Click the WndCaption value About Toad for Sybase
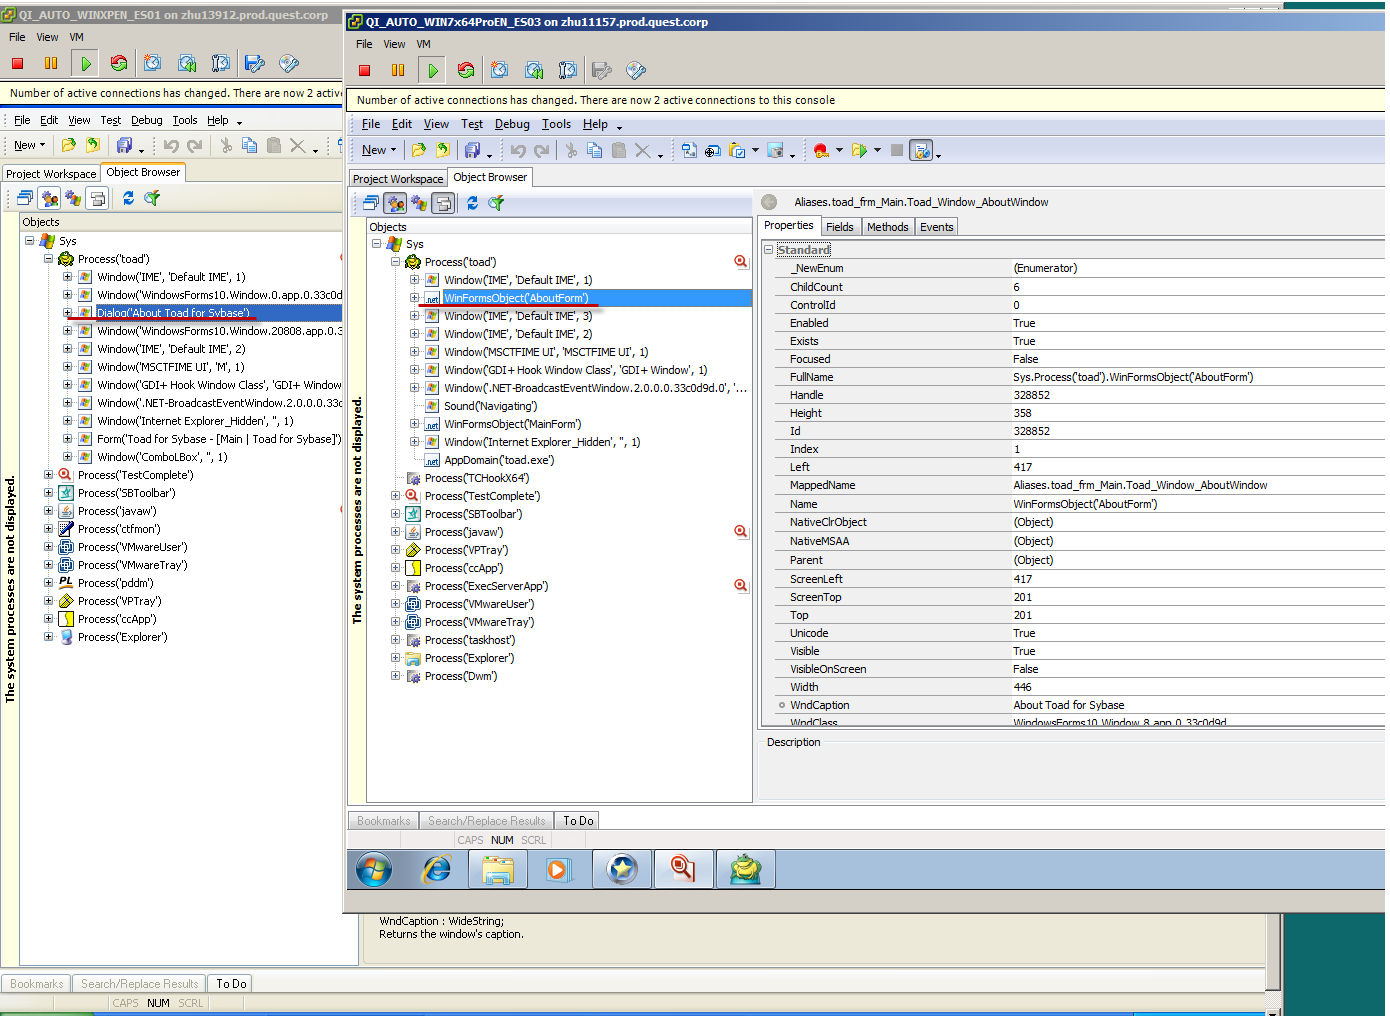 pos(1068,705)
